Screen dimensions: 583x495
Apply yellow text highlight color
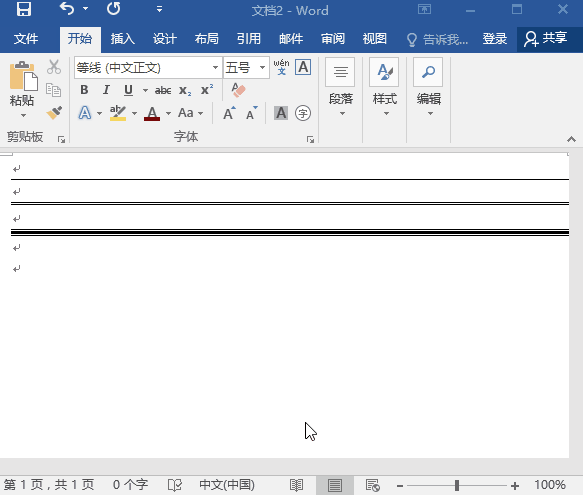(118, 113)
